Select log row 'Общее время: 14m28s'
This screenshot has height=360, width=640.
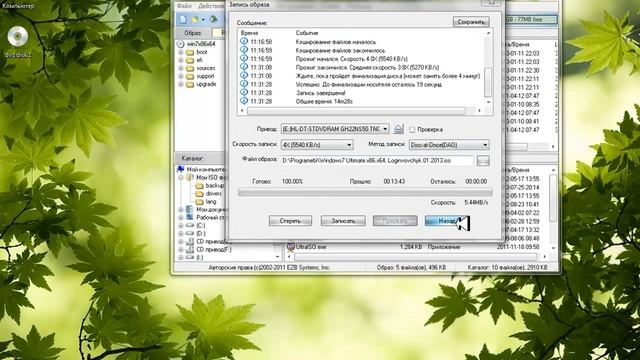click(324, 102)
